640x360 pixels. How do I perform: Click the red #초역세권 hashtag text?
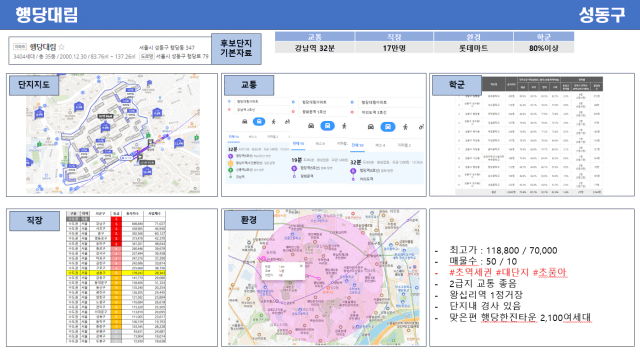(471, 272)
